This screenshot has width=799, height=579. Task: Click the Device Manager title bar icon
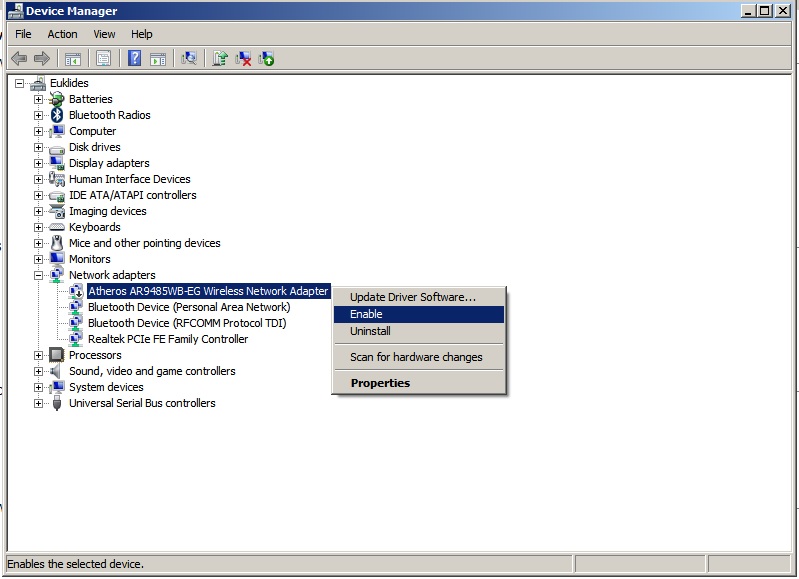click(x=15, y=11)
